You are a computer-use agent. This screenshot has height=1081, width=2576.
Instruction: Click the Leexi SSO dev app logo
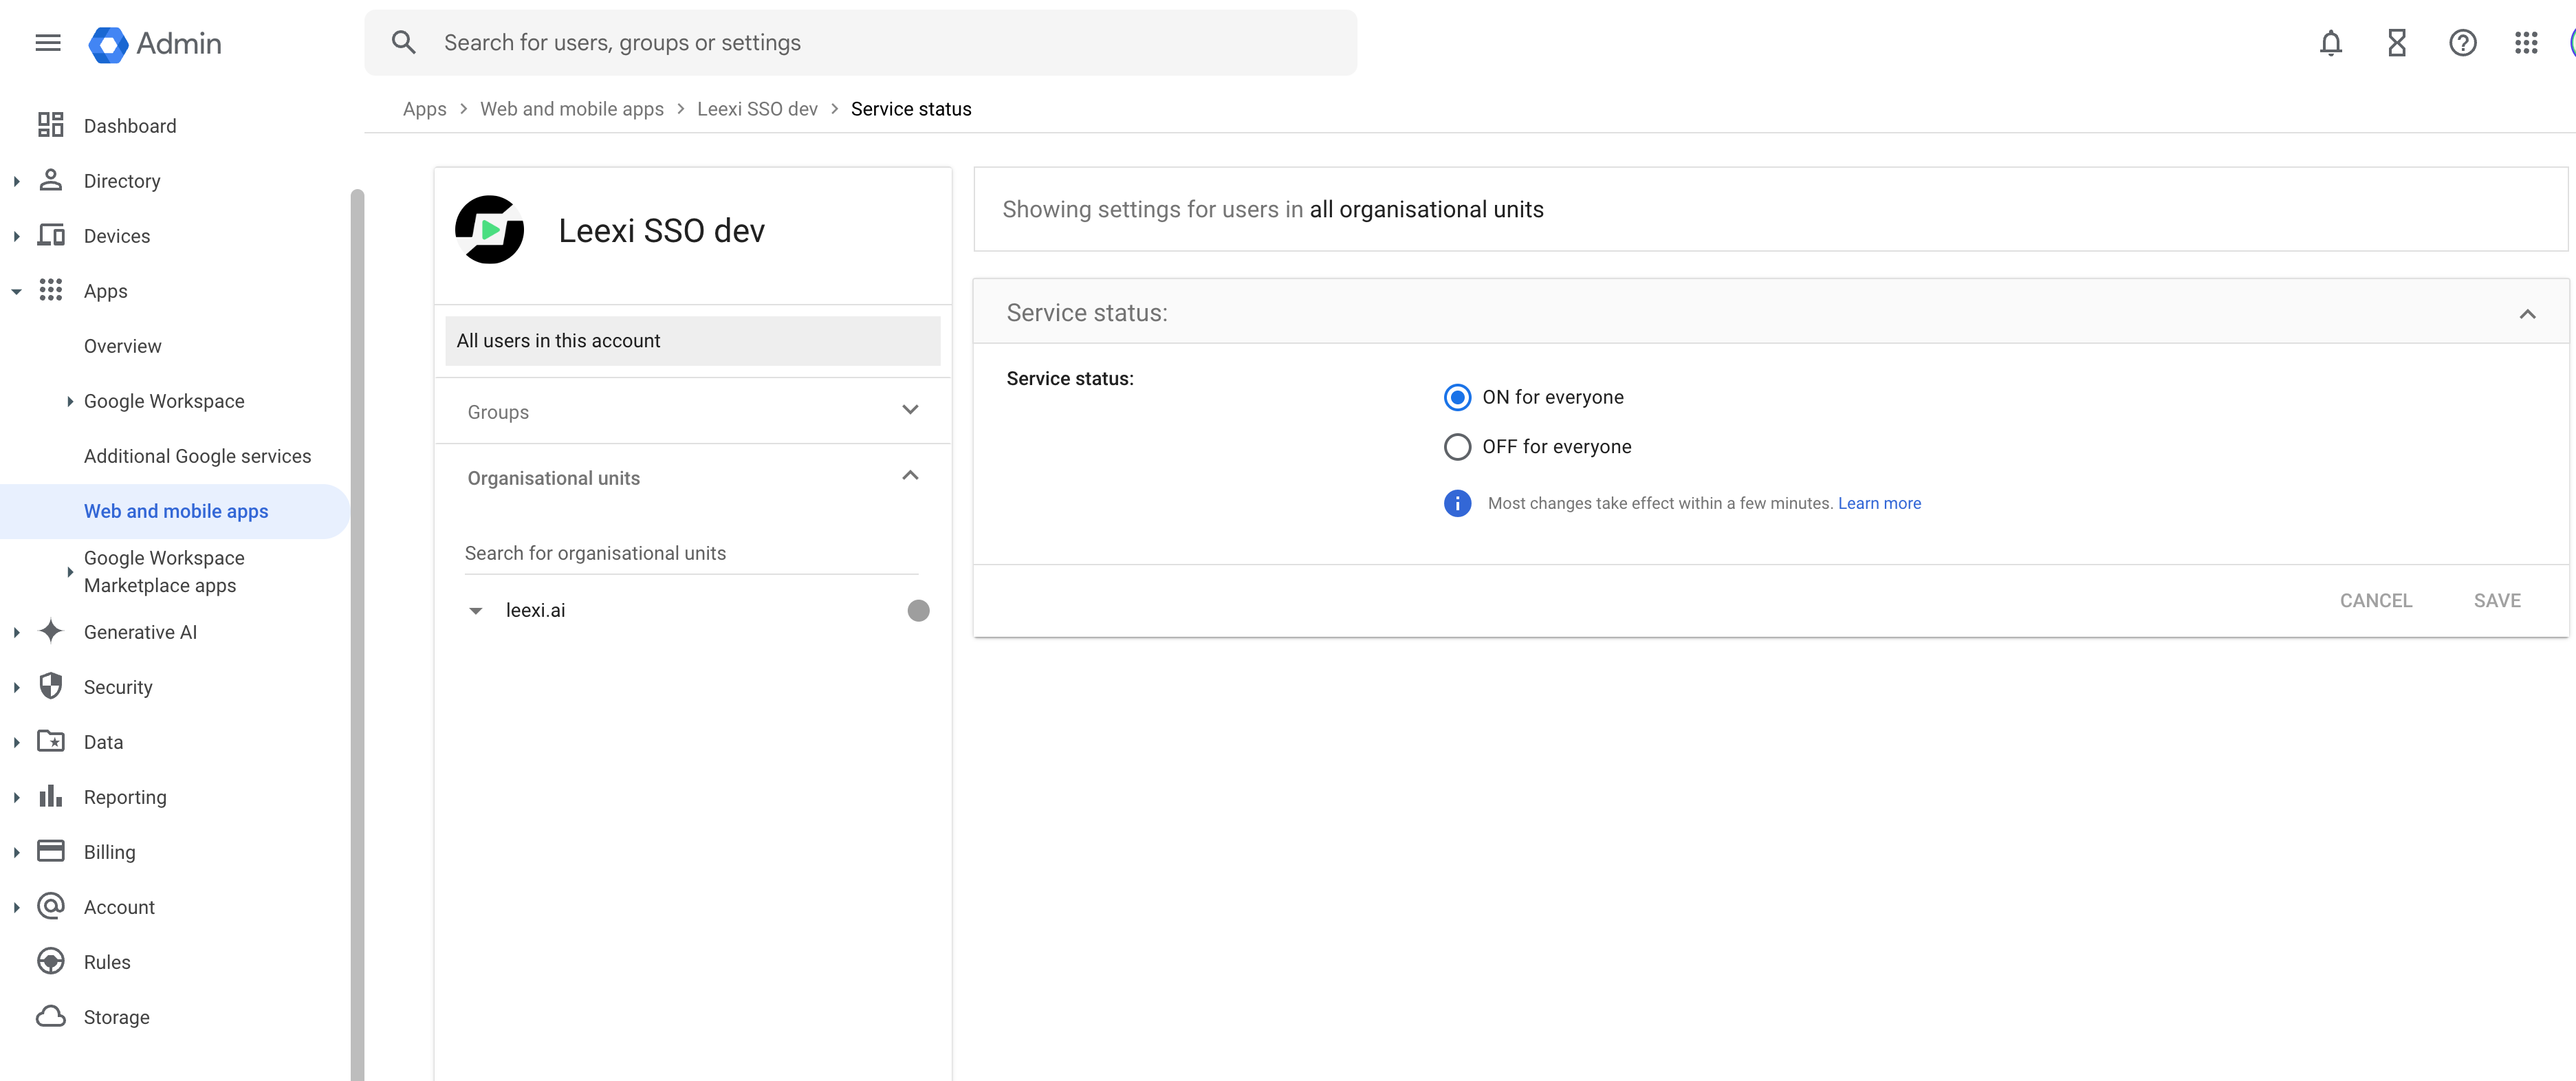coord(489,230)
